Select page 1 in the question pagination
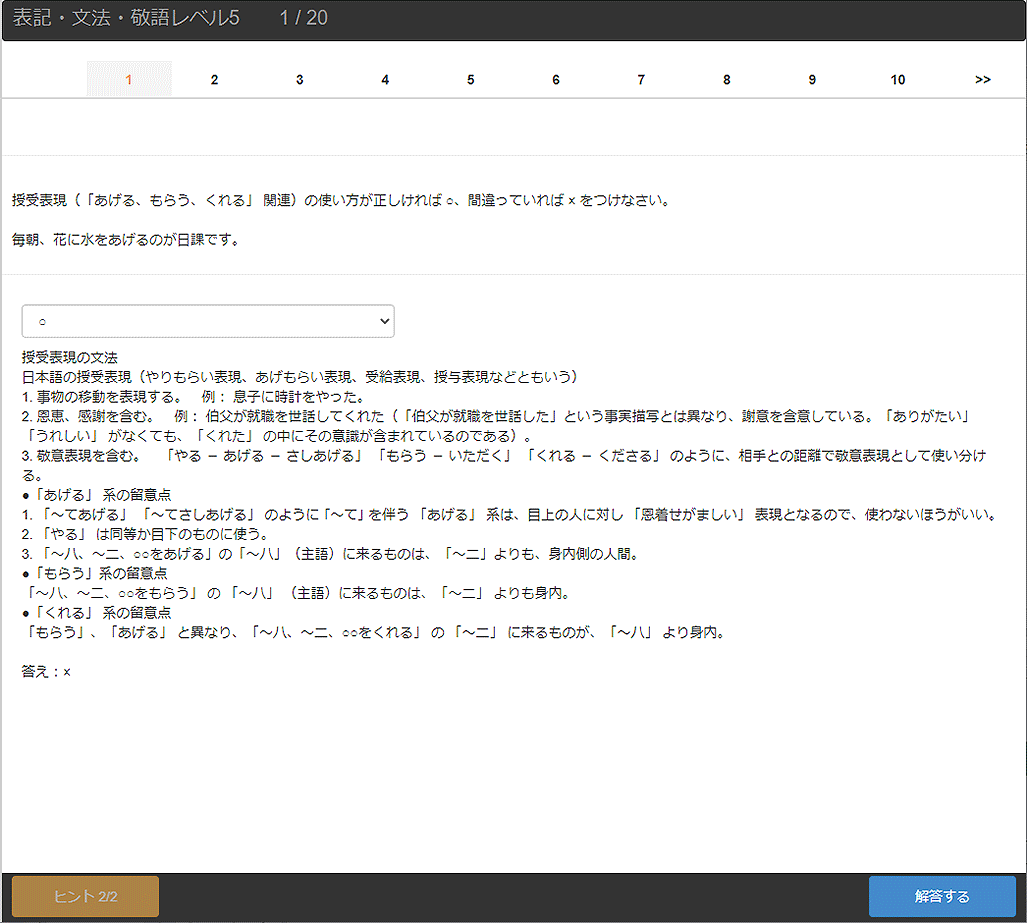The width and height of the screenshot is (1027, 923). coord(128,80)
